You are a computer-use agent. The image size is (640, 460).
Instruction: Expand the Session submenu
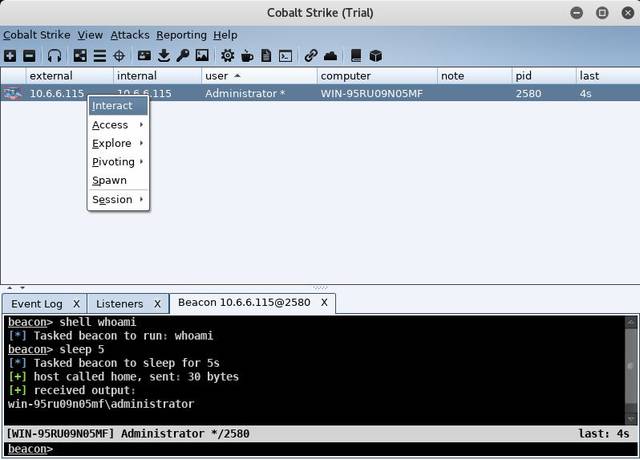[118, 200]
